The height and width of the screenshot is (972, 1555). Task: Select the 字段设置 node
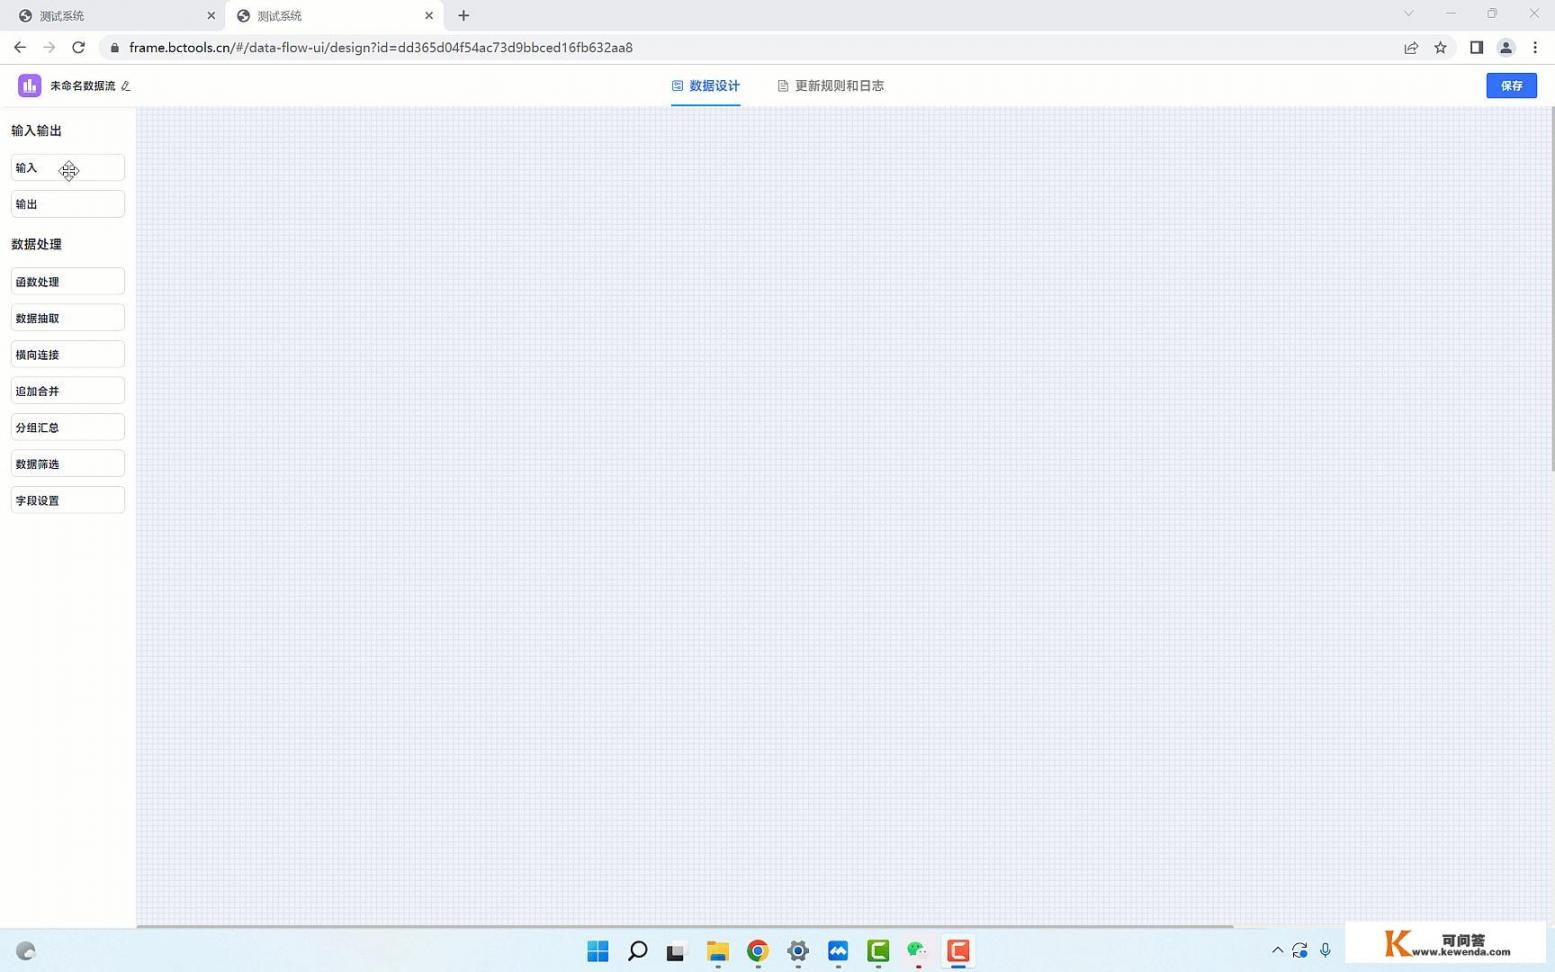coord(68,500)
